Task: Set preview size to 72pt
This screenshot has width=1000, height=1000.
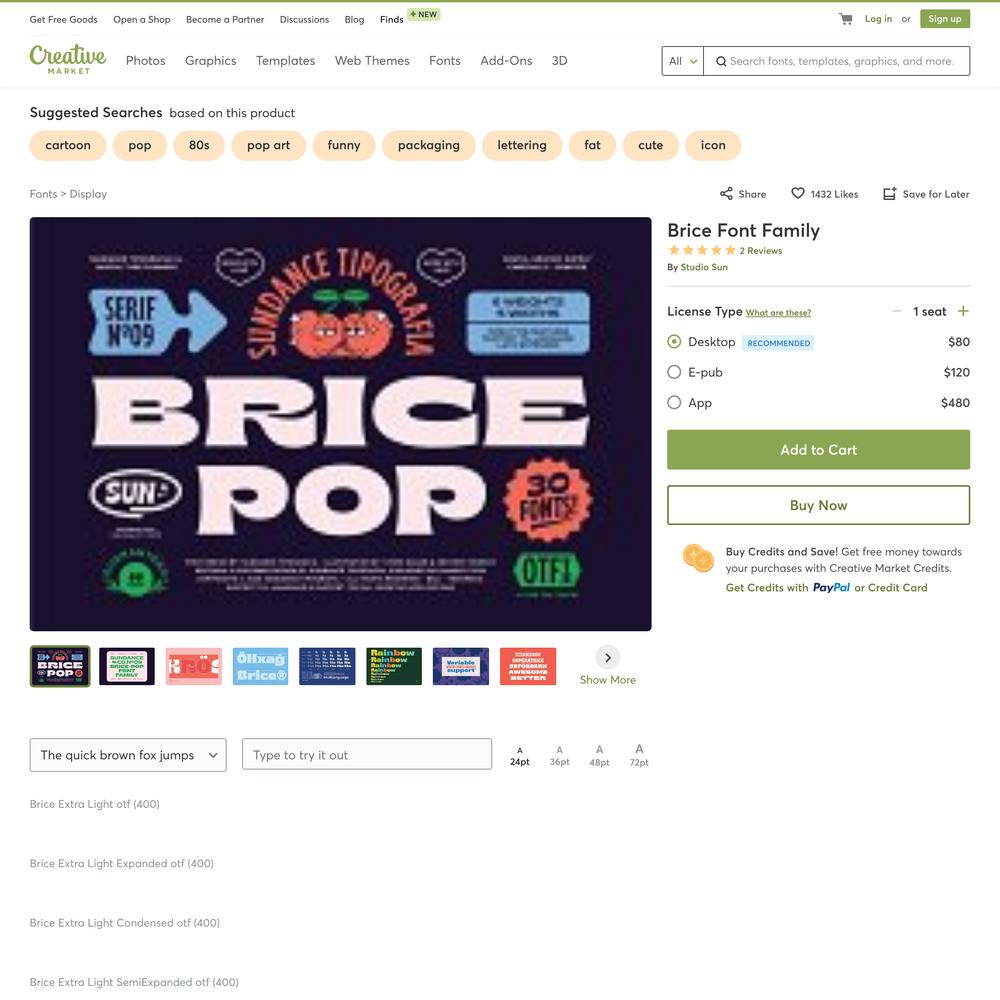Action: coord(639,755)
